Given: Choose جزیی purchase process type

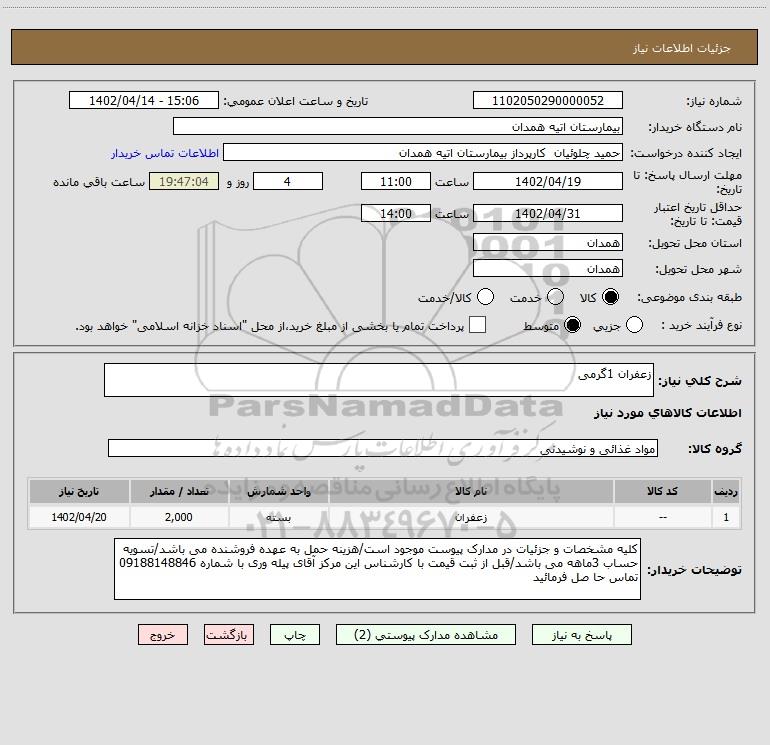Looking at the screenshot, I should pos(634,325).
